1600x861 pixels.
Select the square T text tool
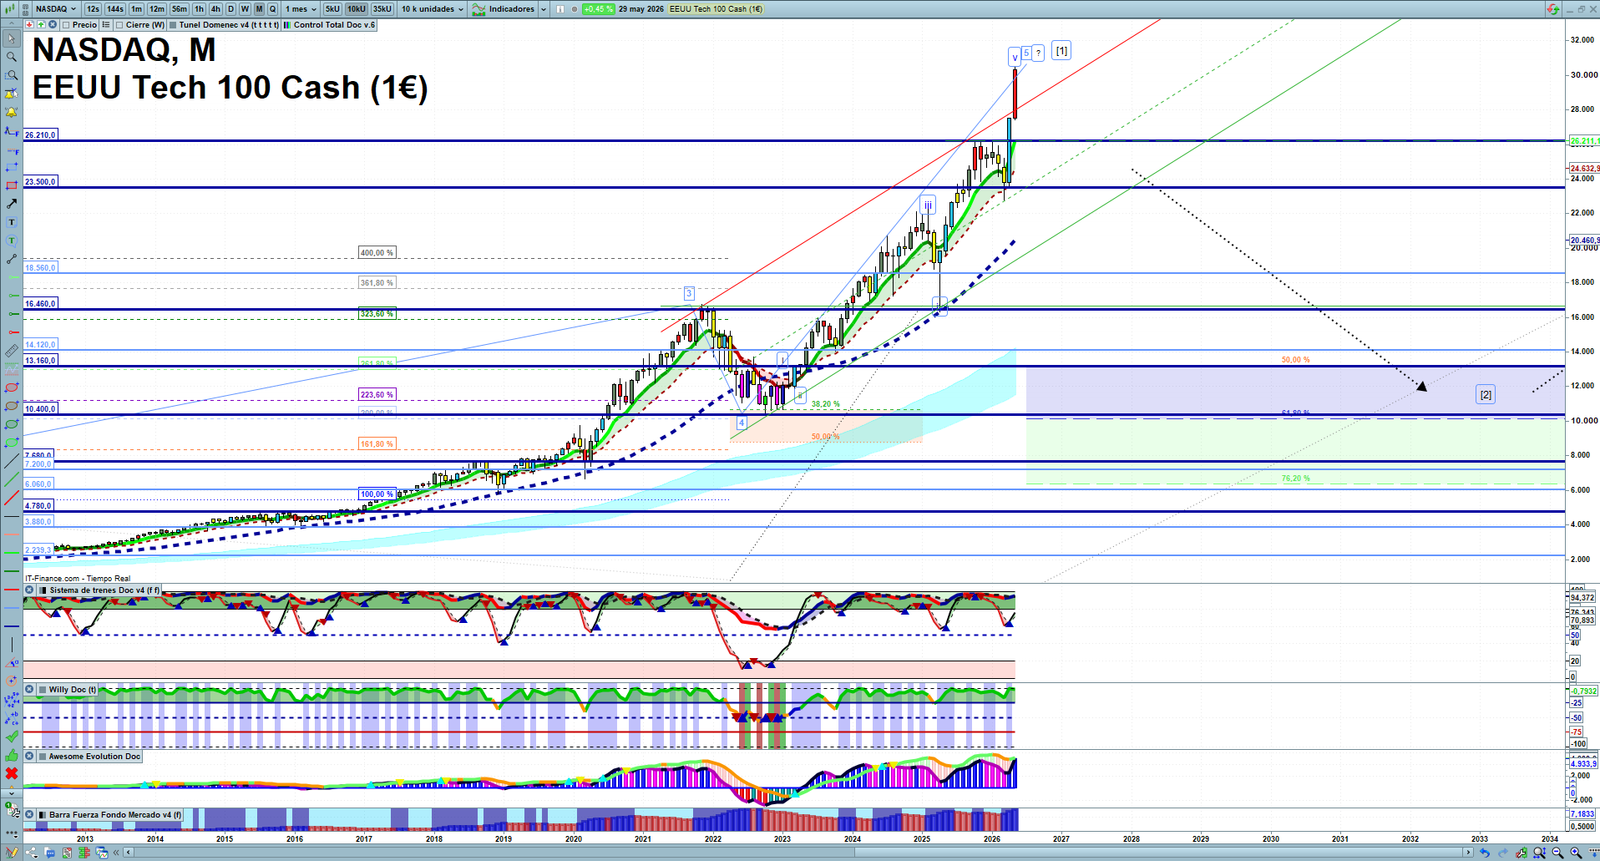pyautogui.click(x=11, y=222)
